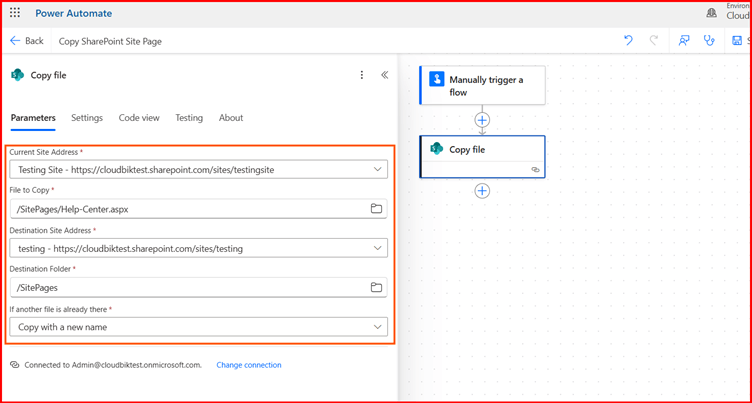
Task: Click the manual trigger icon on the canvas
Action: tap(437, 79)
